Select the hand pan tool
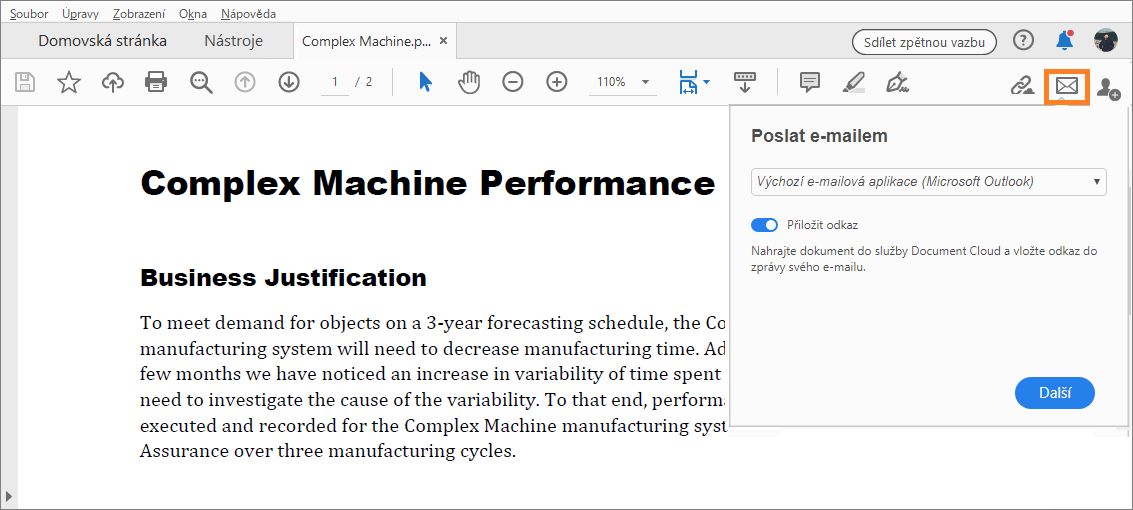Screen dimensions: 1133x510 coord(469,82)
